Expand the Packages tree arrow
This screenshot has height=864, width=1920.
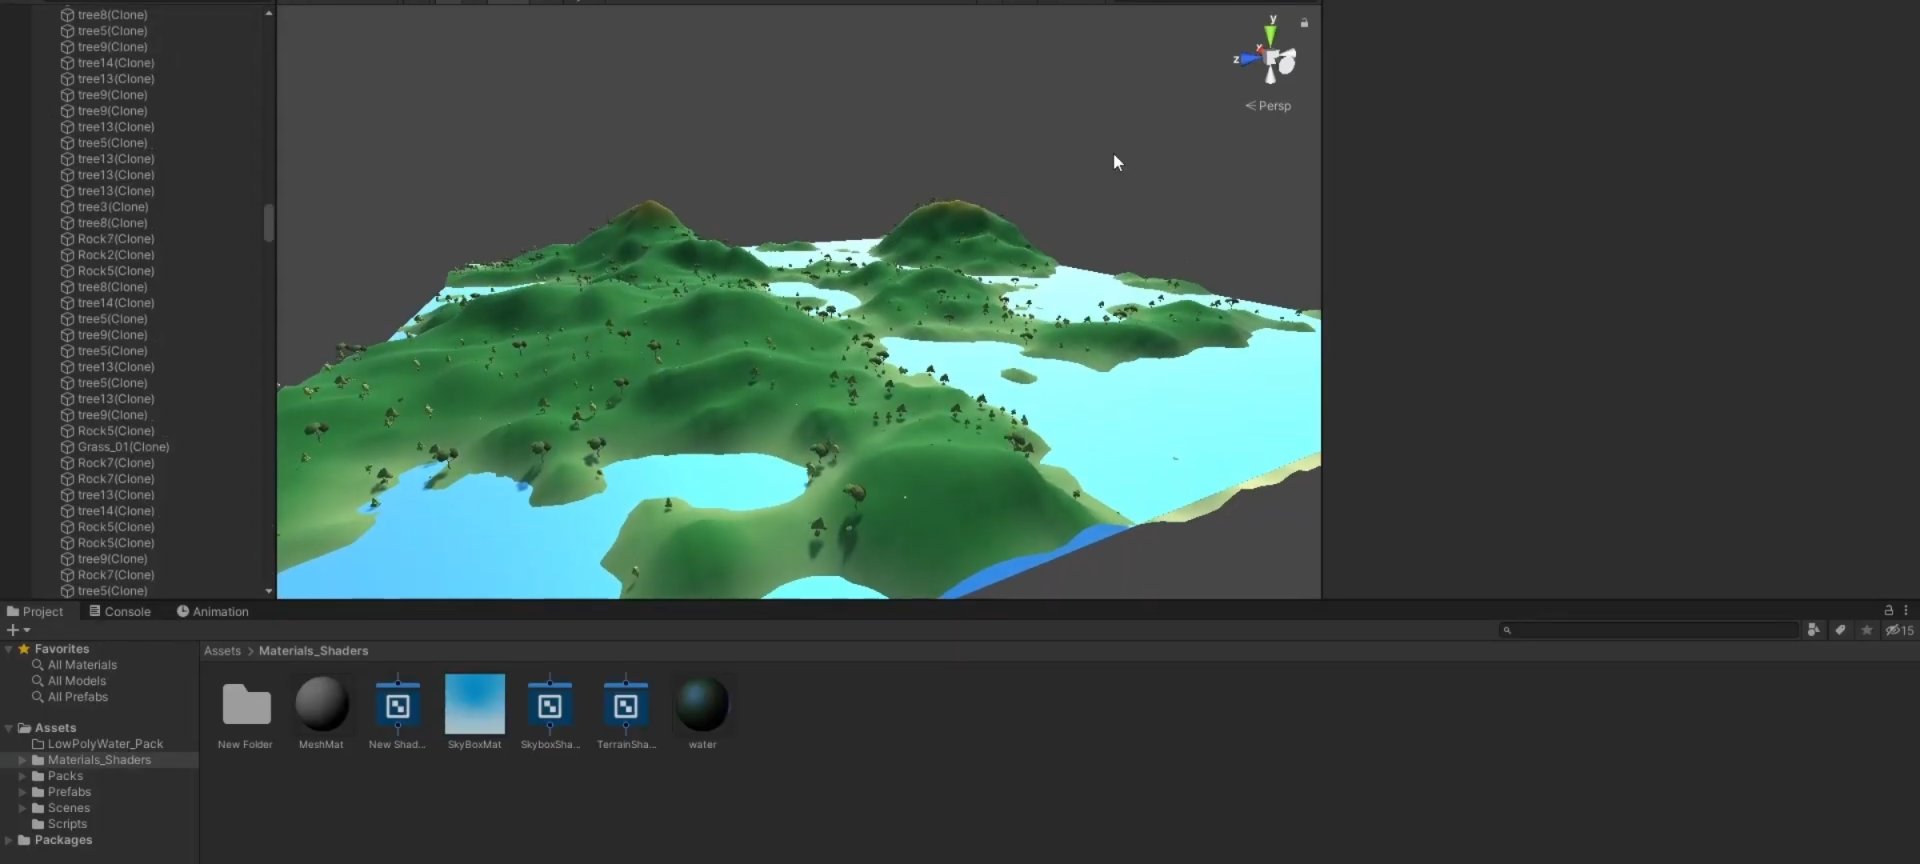[9, 840]
